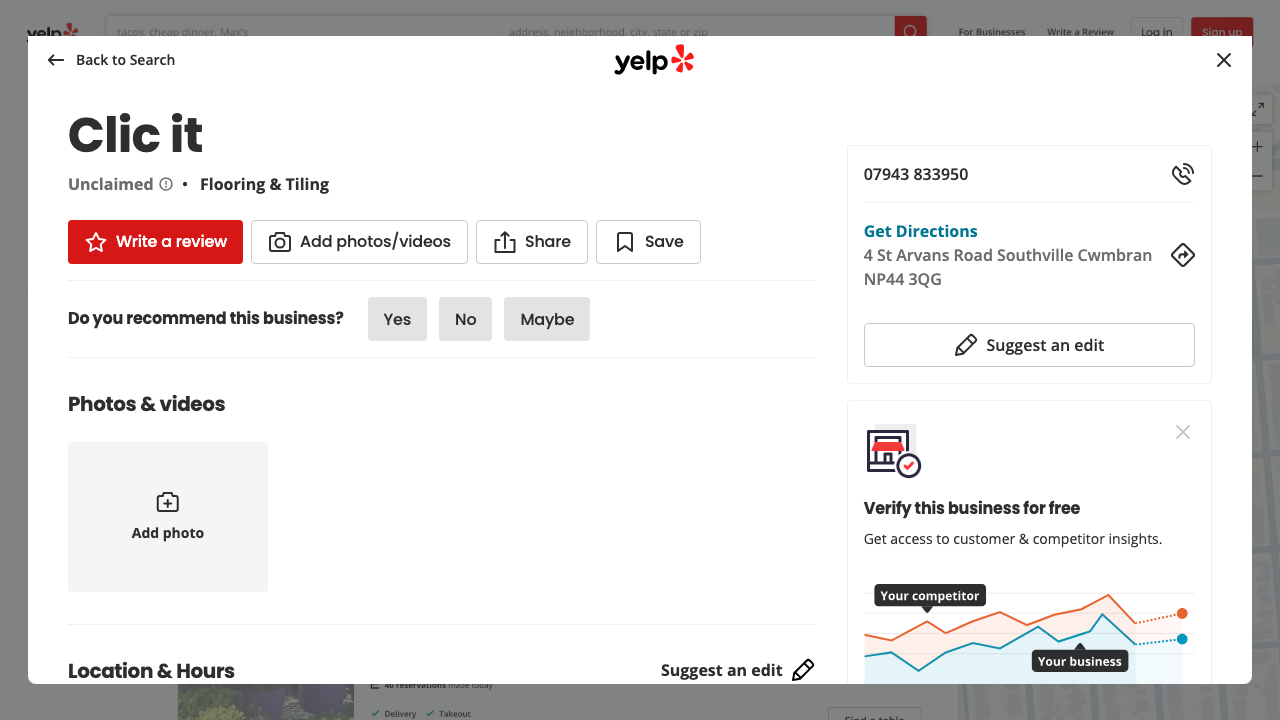
Task: Click the camera icon on Add photos/videos
Action: (281, 241)
